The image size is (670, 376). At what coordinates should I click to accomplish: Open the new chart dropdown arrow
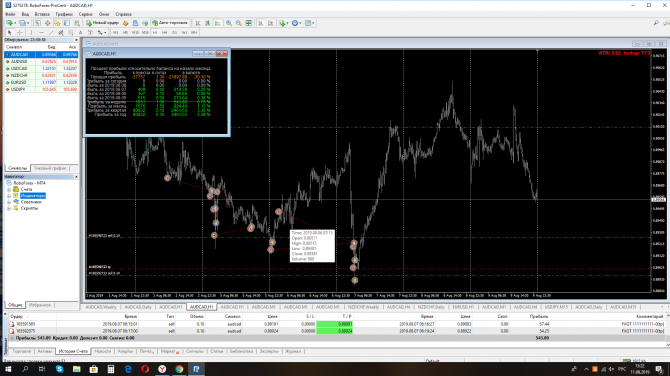pyautogui.click(x=15, y=23)
